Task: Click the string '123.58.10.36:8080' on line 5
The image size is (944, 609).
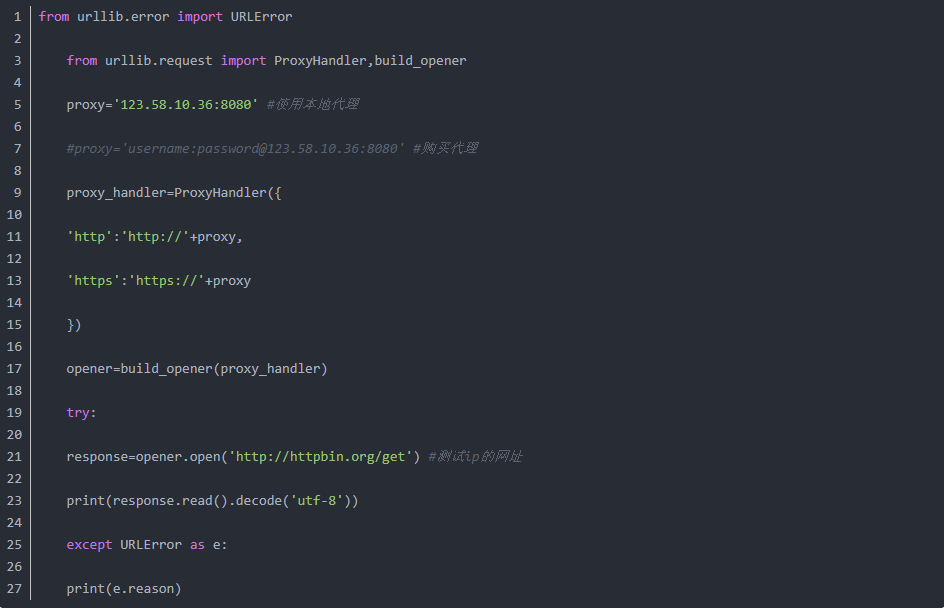Action: pyautogui.click(x=185, y=105)
